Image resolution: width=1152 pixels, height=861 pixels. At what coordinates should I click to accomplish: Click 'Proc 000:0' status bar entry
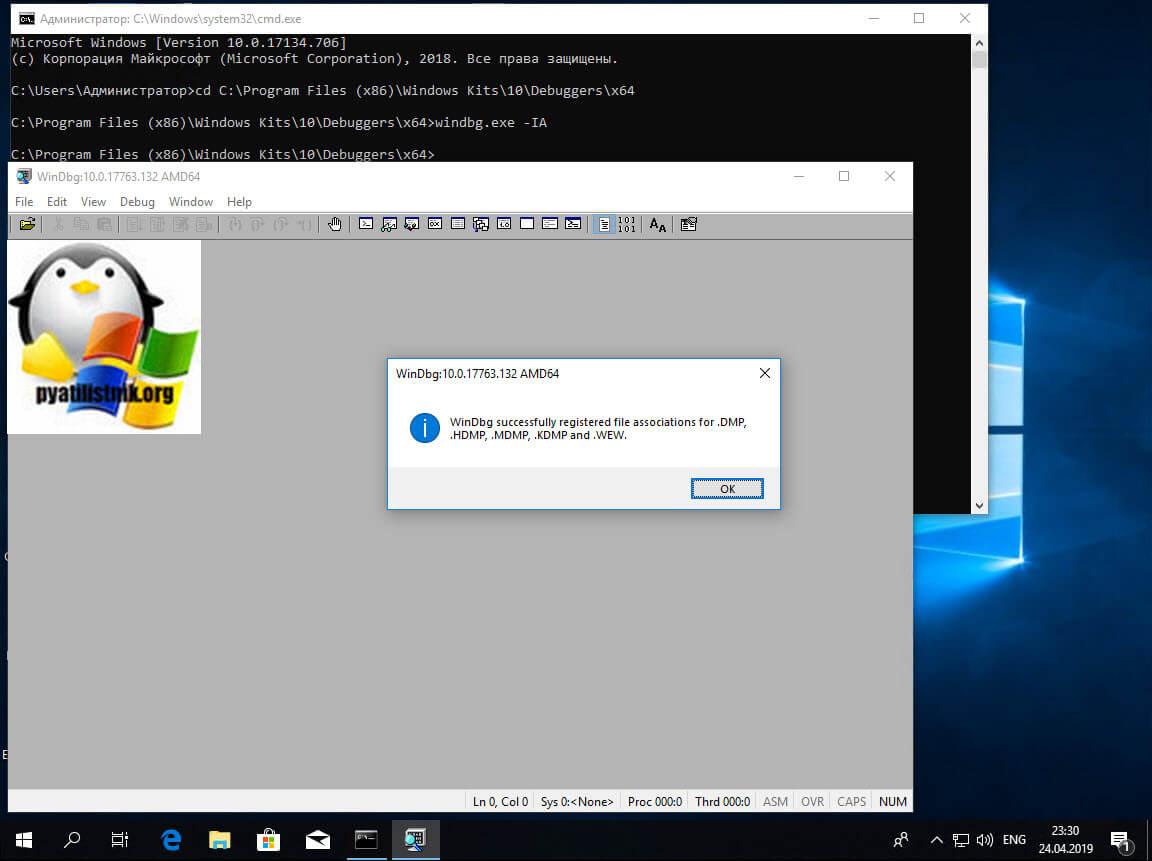click(x=655, y=801)
